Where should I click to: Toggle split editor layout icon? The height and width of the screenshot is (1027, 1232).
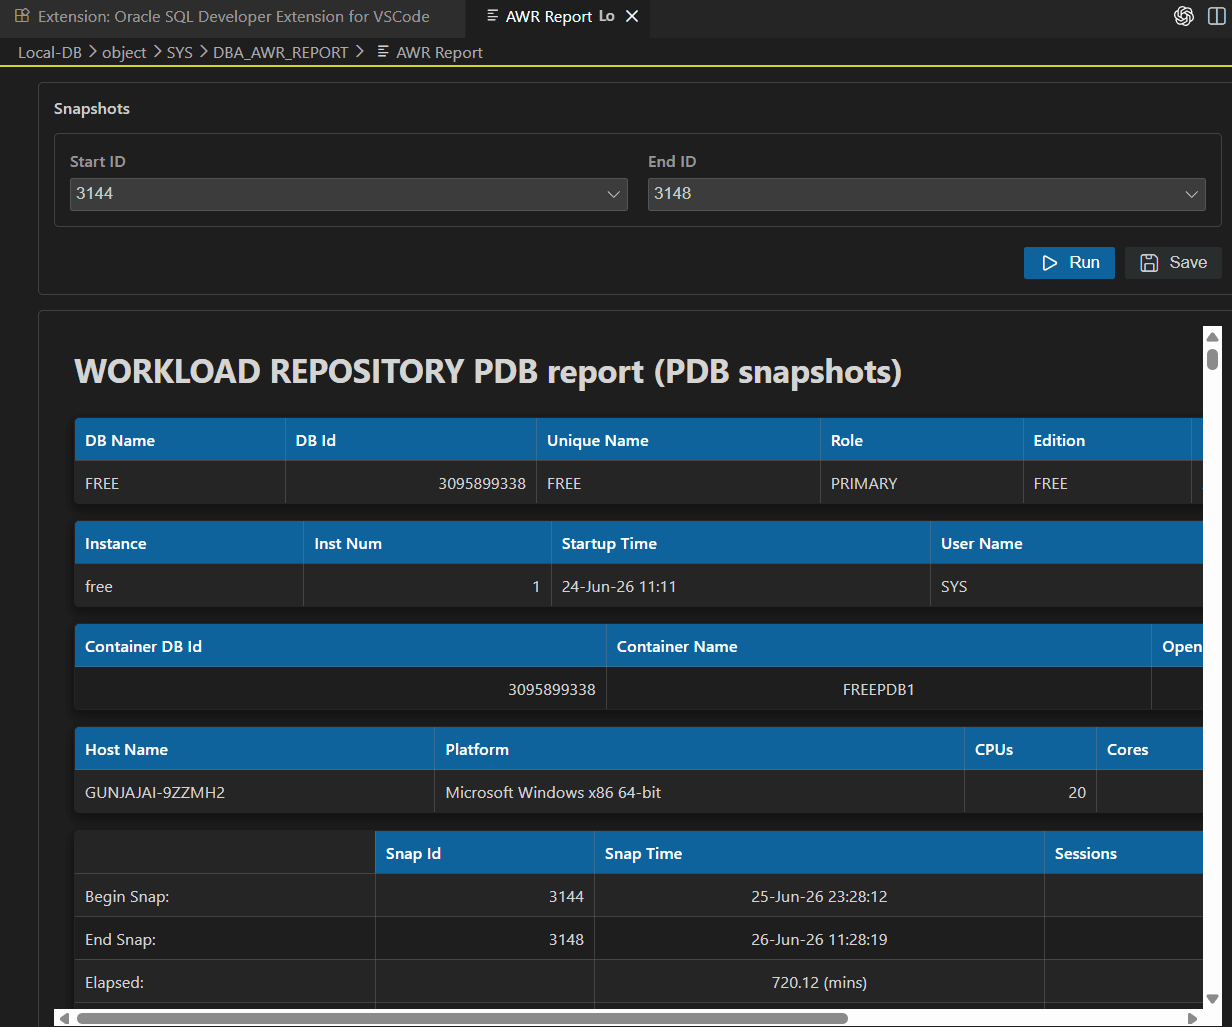tap(1215, 16)
